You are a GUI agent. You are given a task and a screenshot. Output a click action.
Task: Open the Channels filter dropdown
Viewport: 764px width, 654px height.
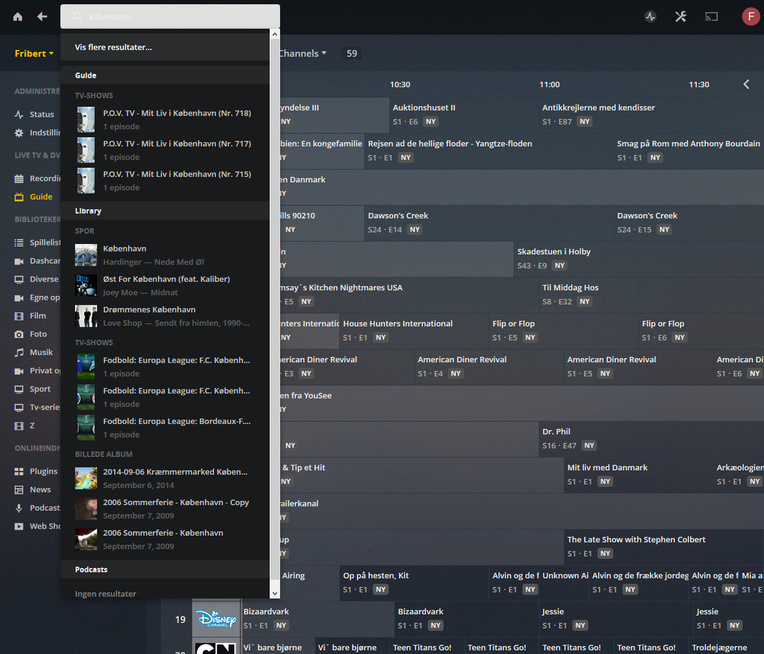pos(302,54)
